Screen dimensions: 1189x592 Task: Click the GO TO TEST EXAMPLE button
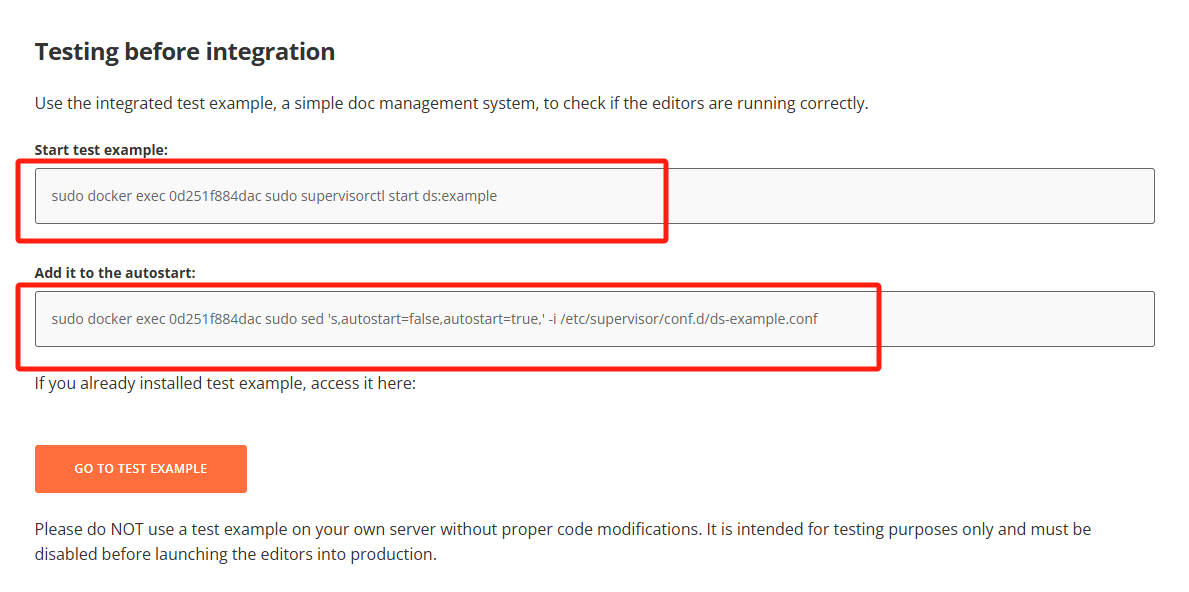click(140, 468)
